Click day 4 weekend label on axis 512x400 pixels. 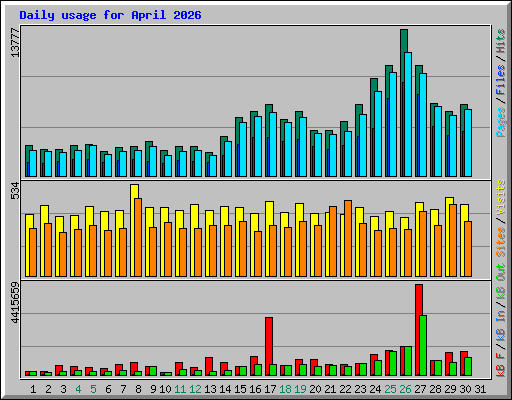[78, 389]
